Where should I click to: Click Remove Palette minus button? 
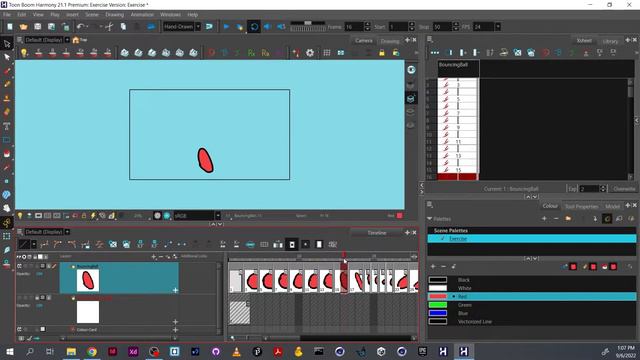tap(556, 219)
